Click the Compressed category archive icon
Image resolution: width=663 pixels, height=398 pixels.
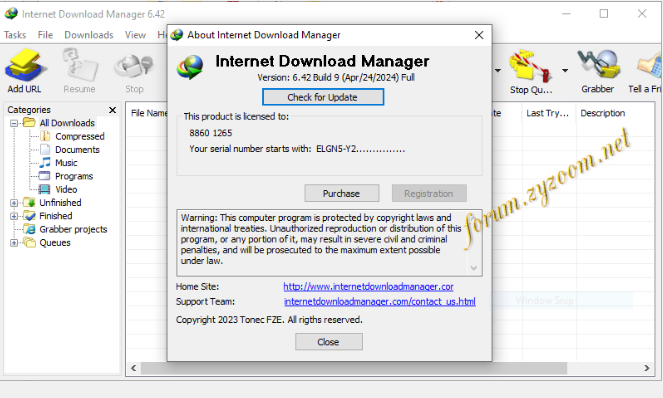pos(45,136)
